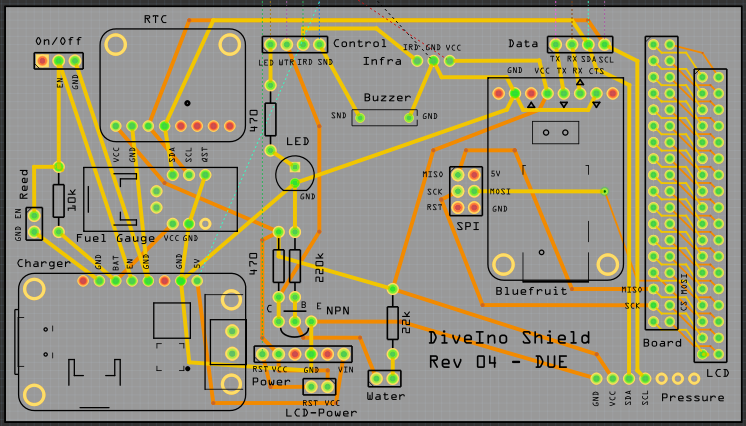Select the LCD-Power label
Image resolution: width=746 pixels, height=426 pixels.
321,413
